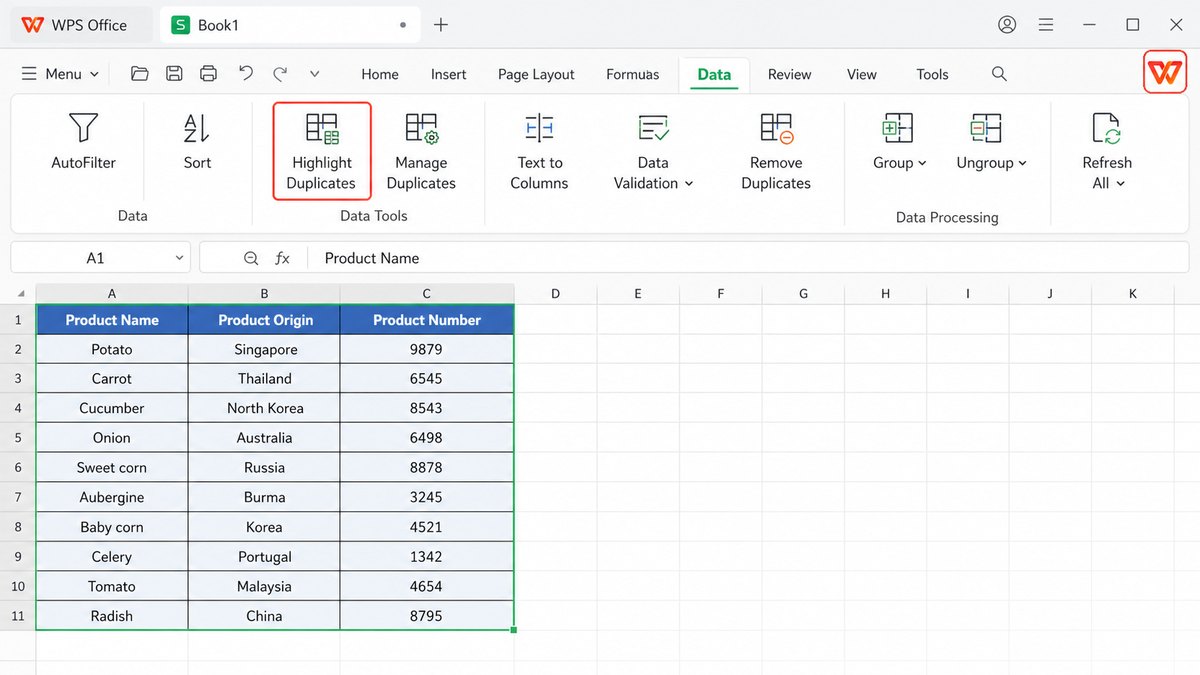Open the Name Box dropdown arrow
Screen dimensions: 1200x675
(180, 258)
